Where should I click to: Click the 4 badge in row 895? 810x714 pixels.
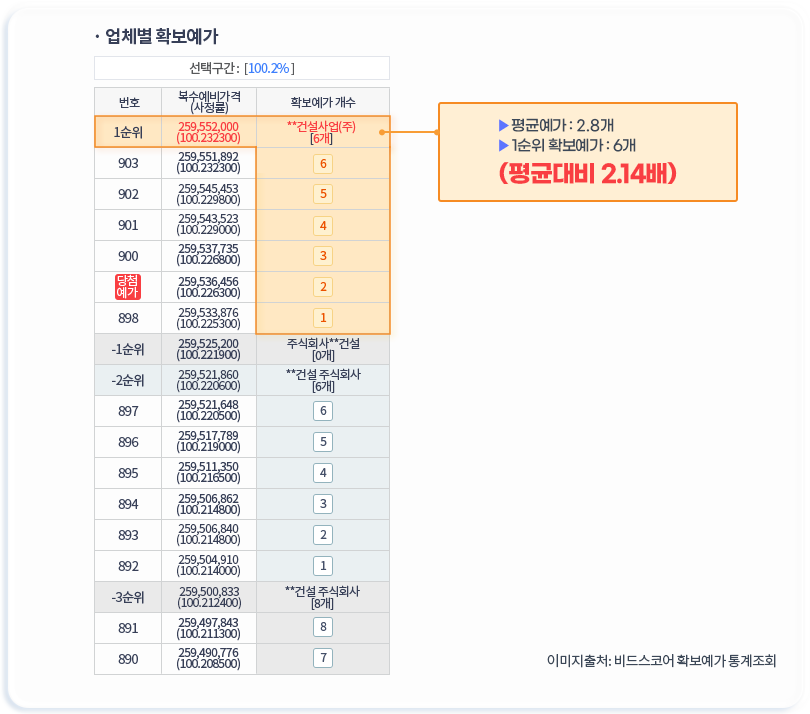click(x=323, y=473)
